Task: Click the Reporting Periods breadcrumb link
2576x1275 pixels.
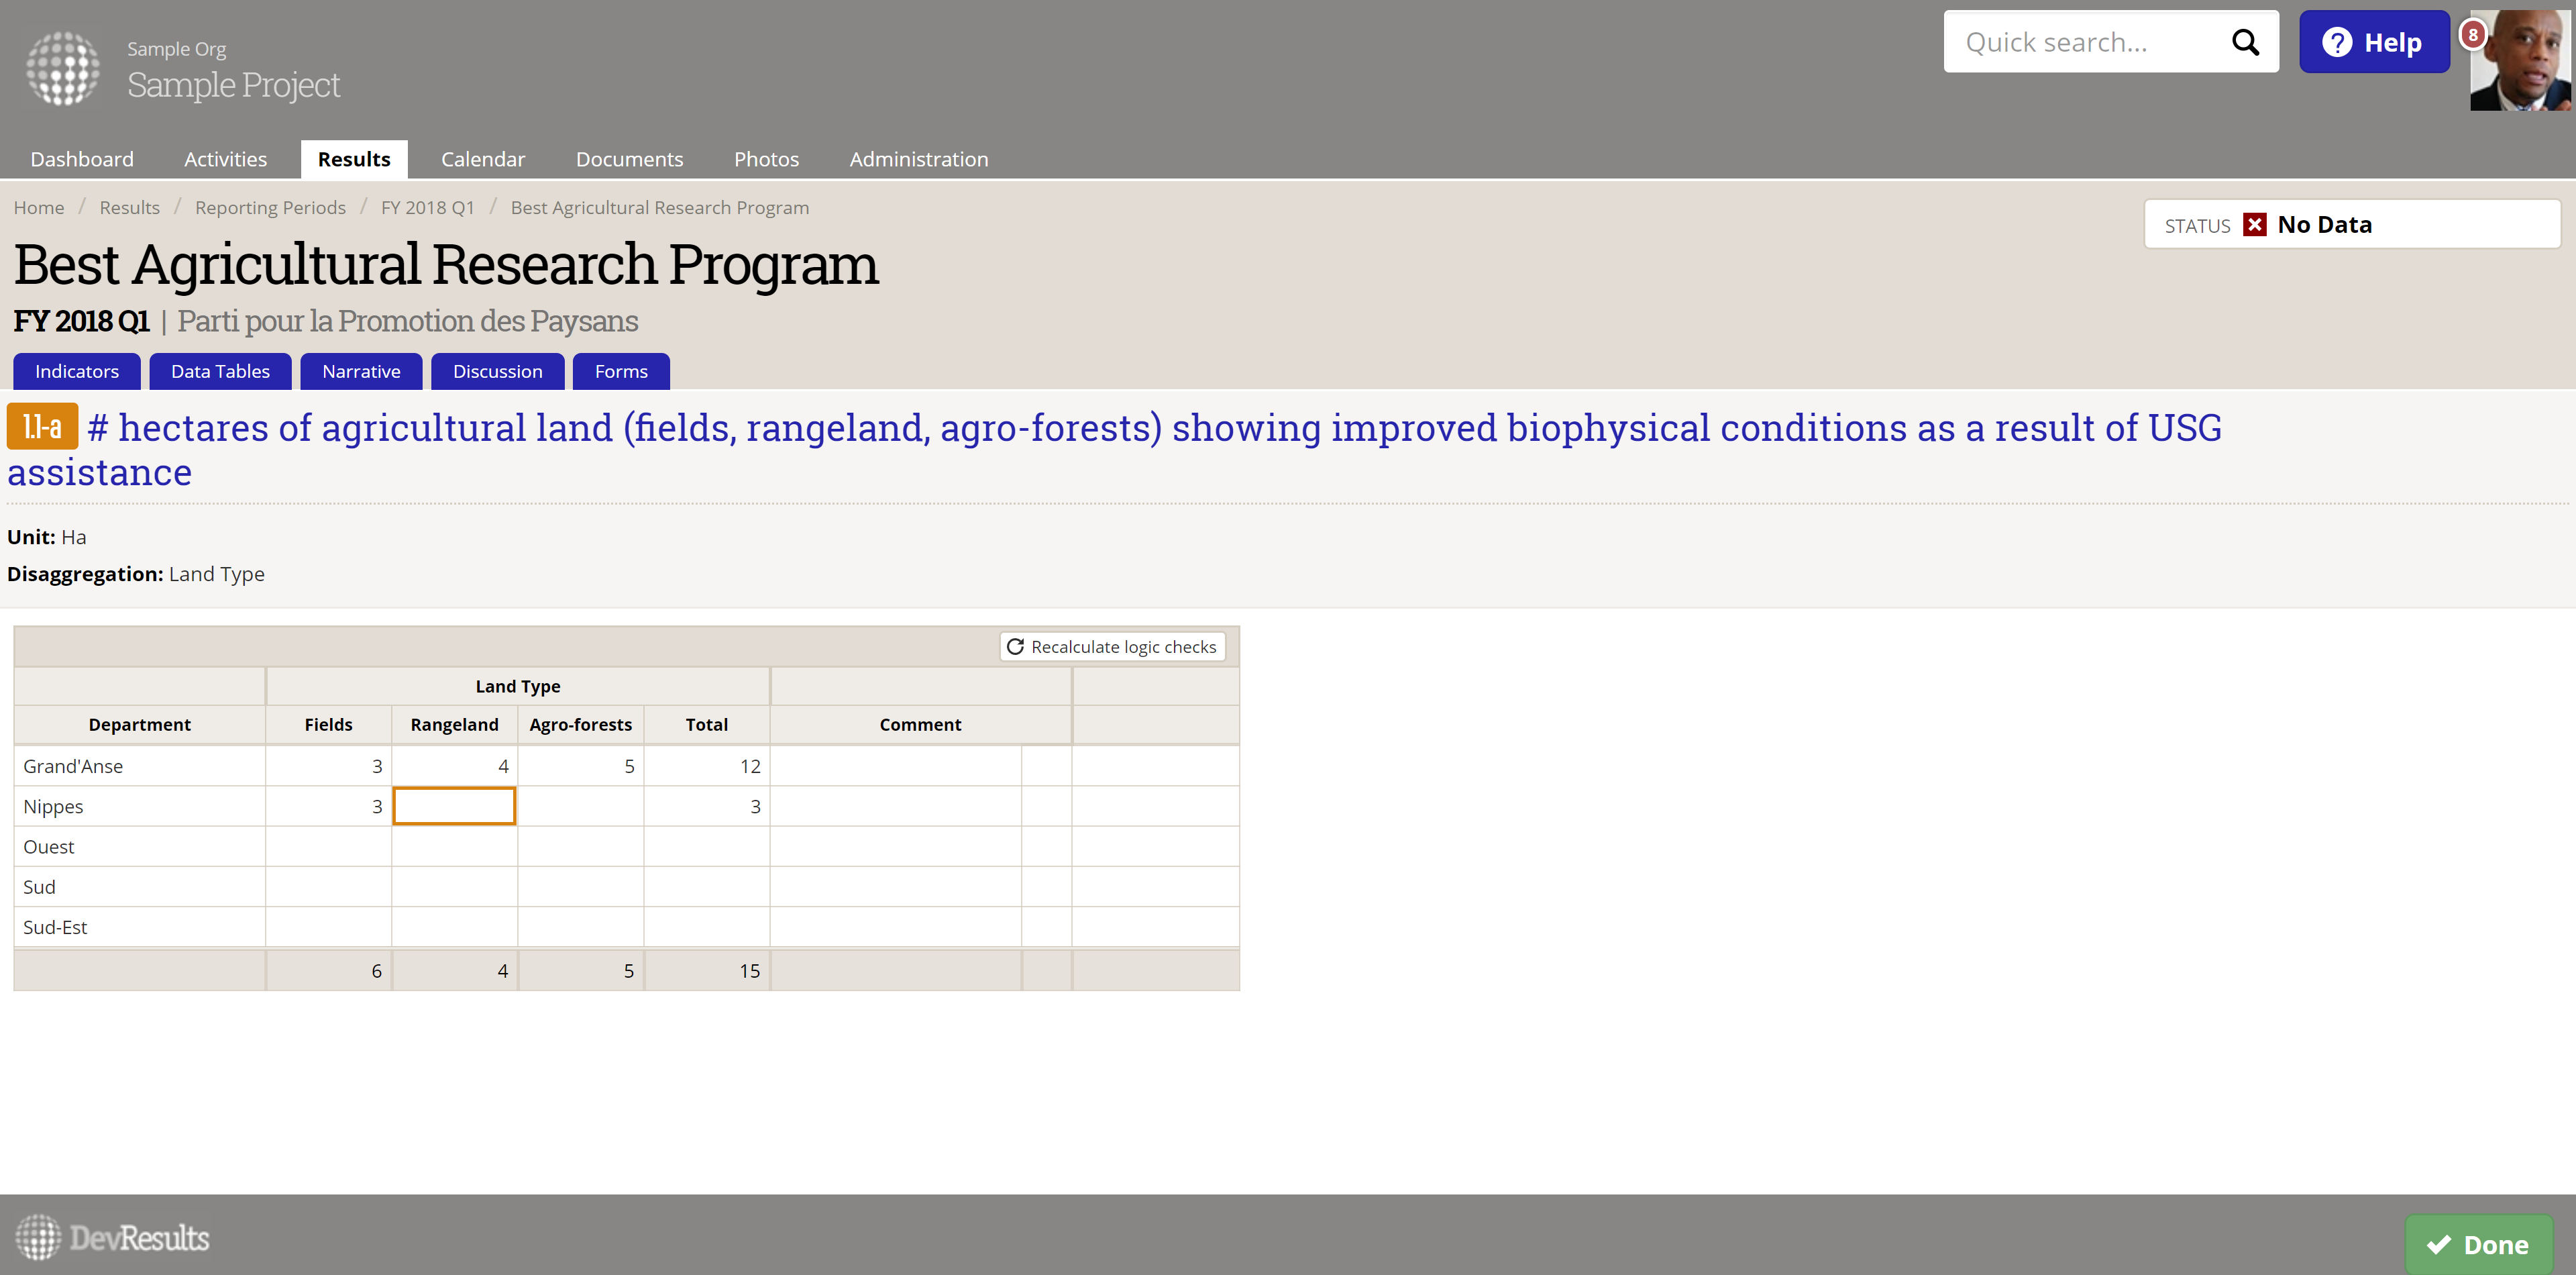Action: tap(270, 207)
